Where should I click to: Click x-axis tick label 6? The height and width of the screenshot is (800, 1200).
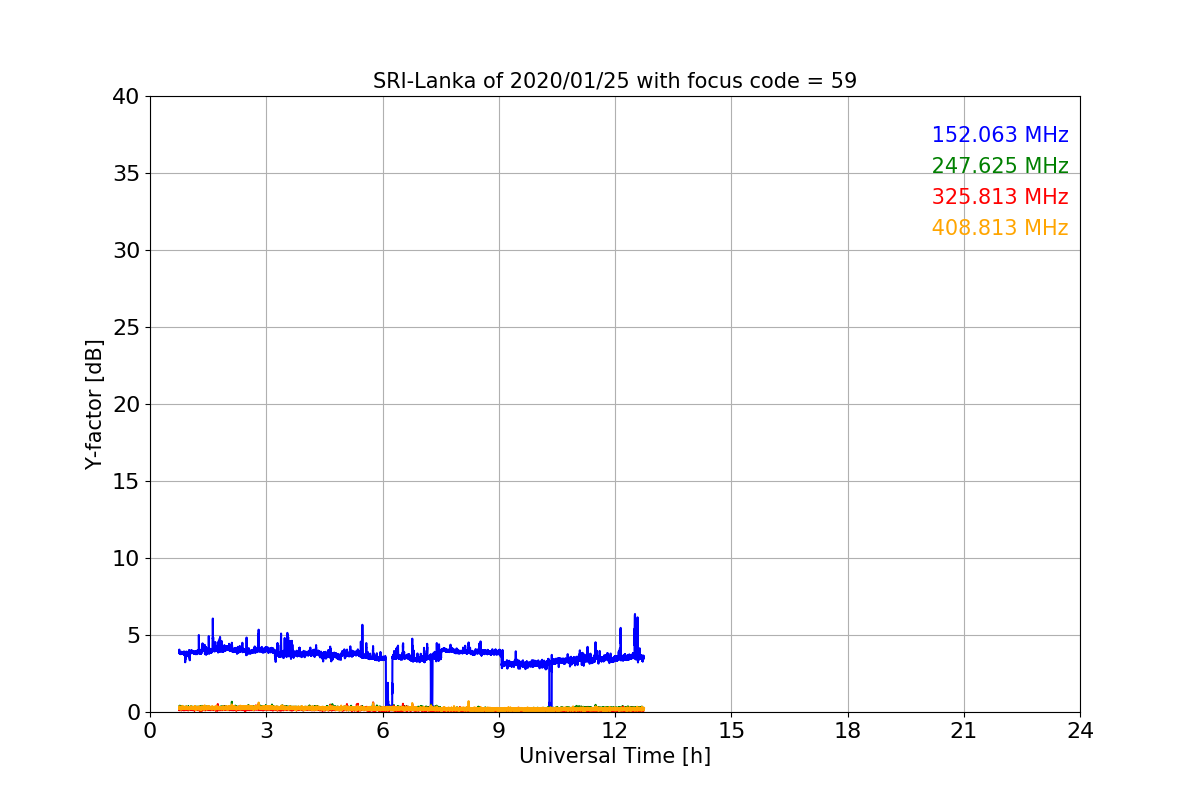(383, 731)
